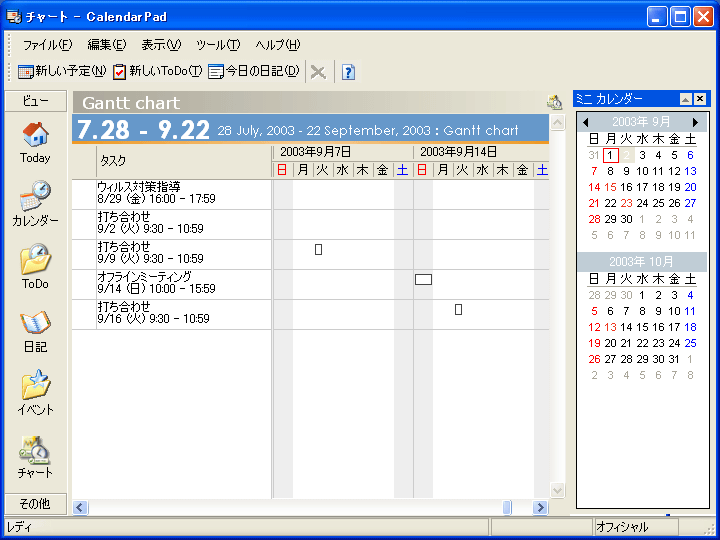Click the help question mark icon
Viewport: 720px width, 540px height.
[x=348, y=72]
